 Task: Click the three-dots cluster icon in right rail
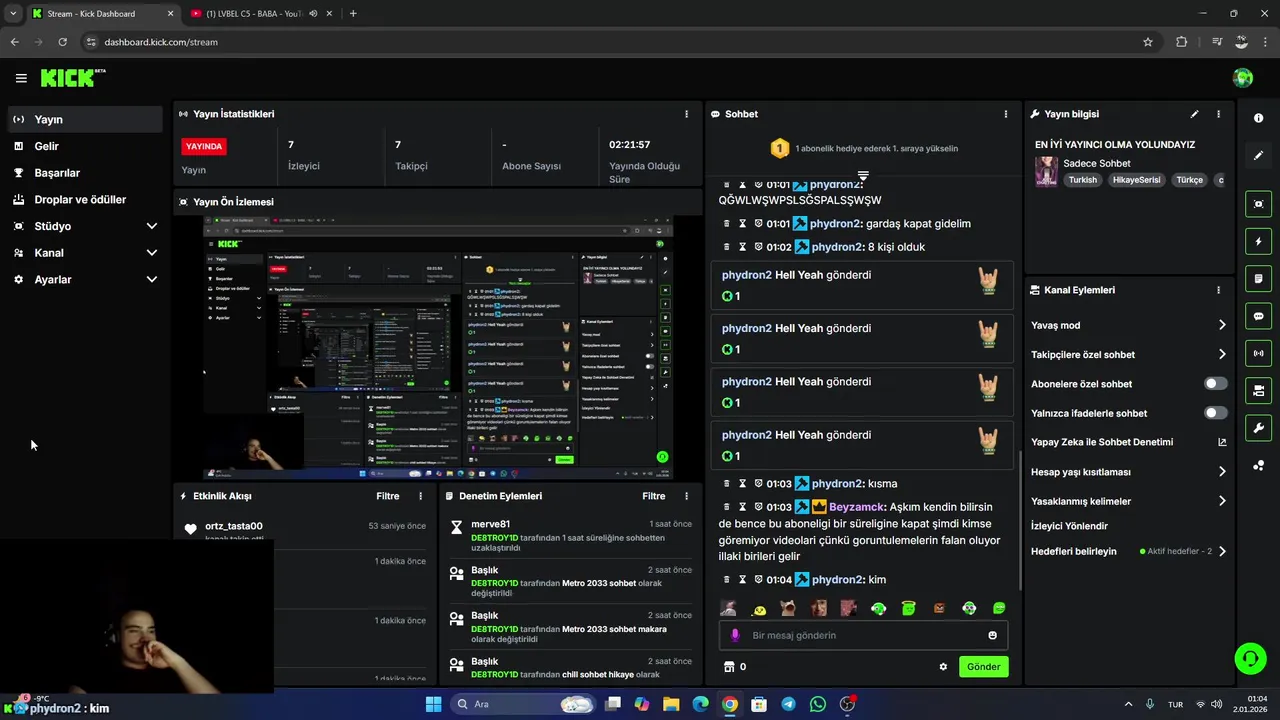click(1258, 465)
